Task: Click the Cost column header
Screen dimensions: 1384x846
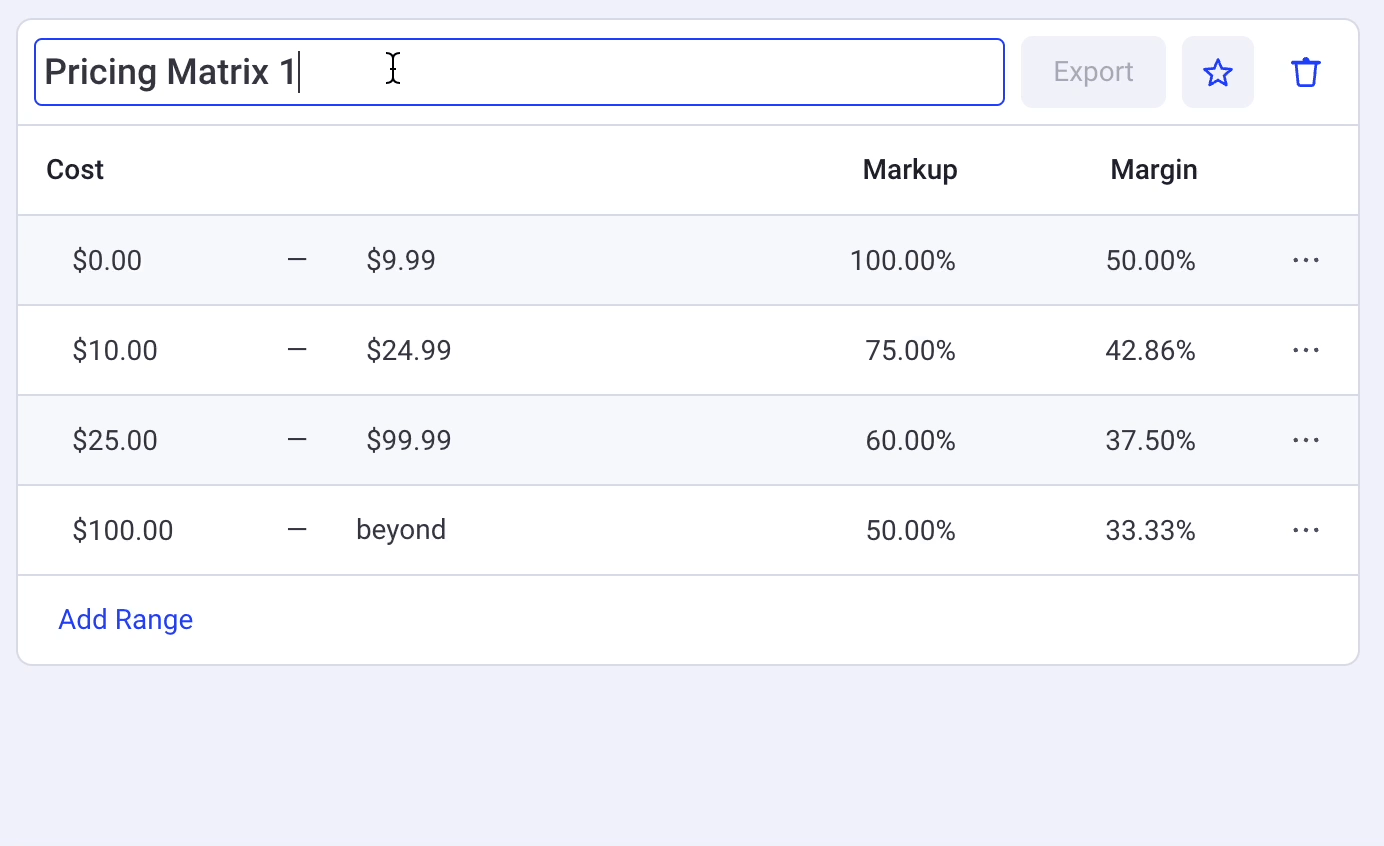Action: point(74,169)
